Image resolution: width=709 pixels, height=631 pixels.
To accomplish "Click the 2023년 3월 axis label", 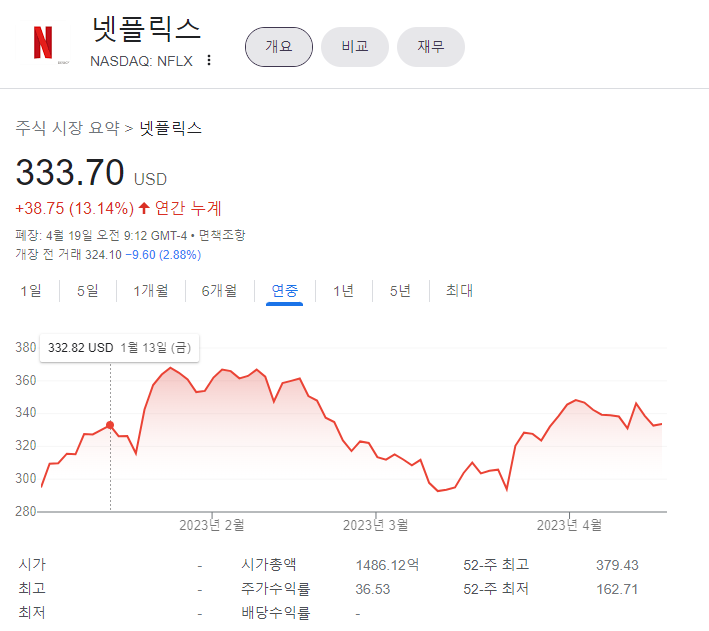I will coord(376,525).
